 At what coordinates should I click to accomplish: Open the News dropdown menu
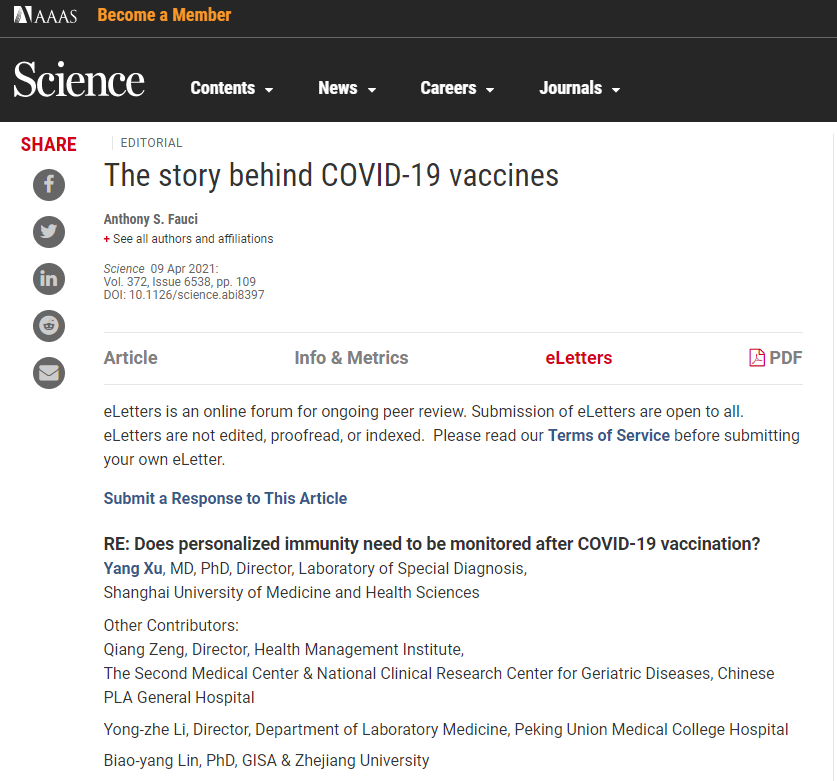[x=347, y=88]
